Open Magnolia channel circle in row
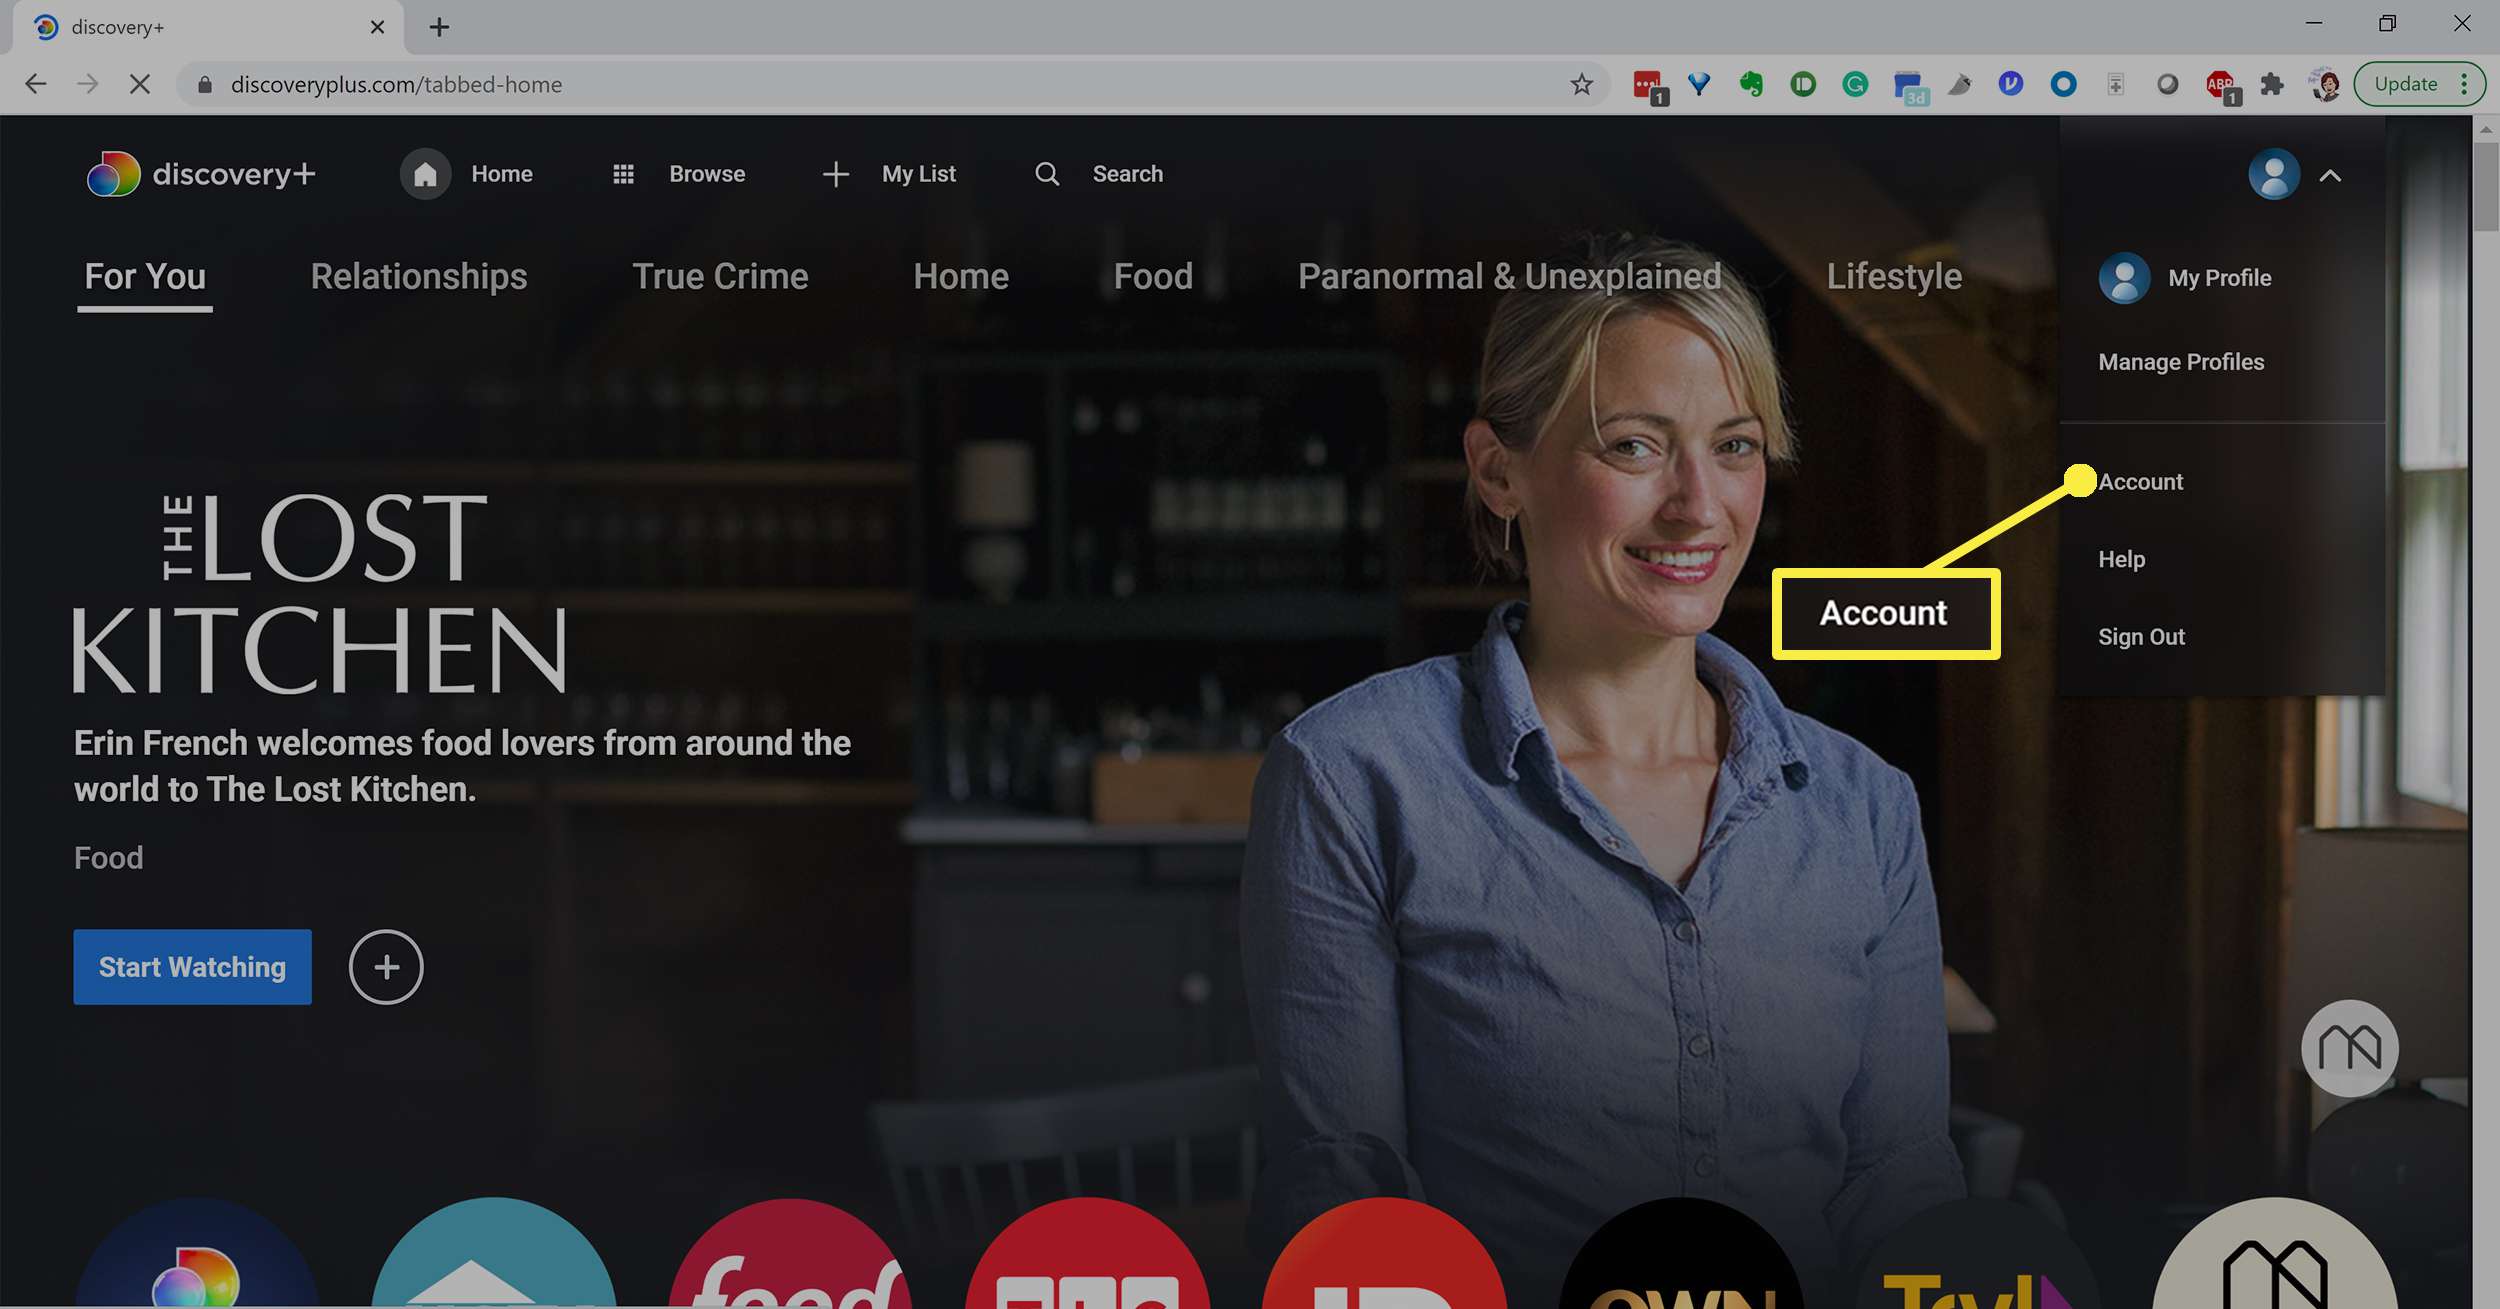 2274,1253
